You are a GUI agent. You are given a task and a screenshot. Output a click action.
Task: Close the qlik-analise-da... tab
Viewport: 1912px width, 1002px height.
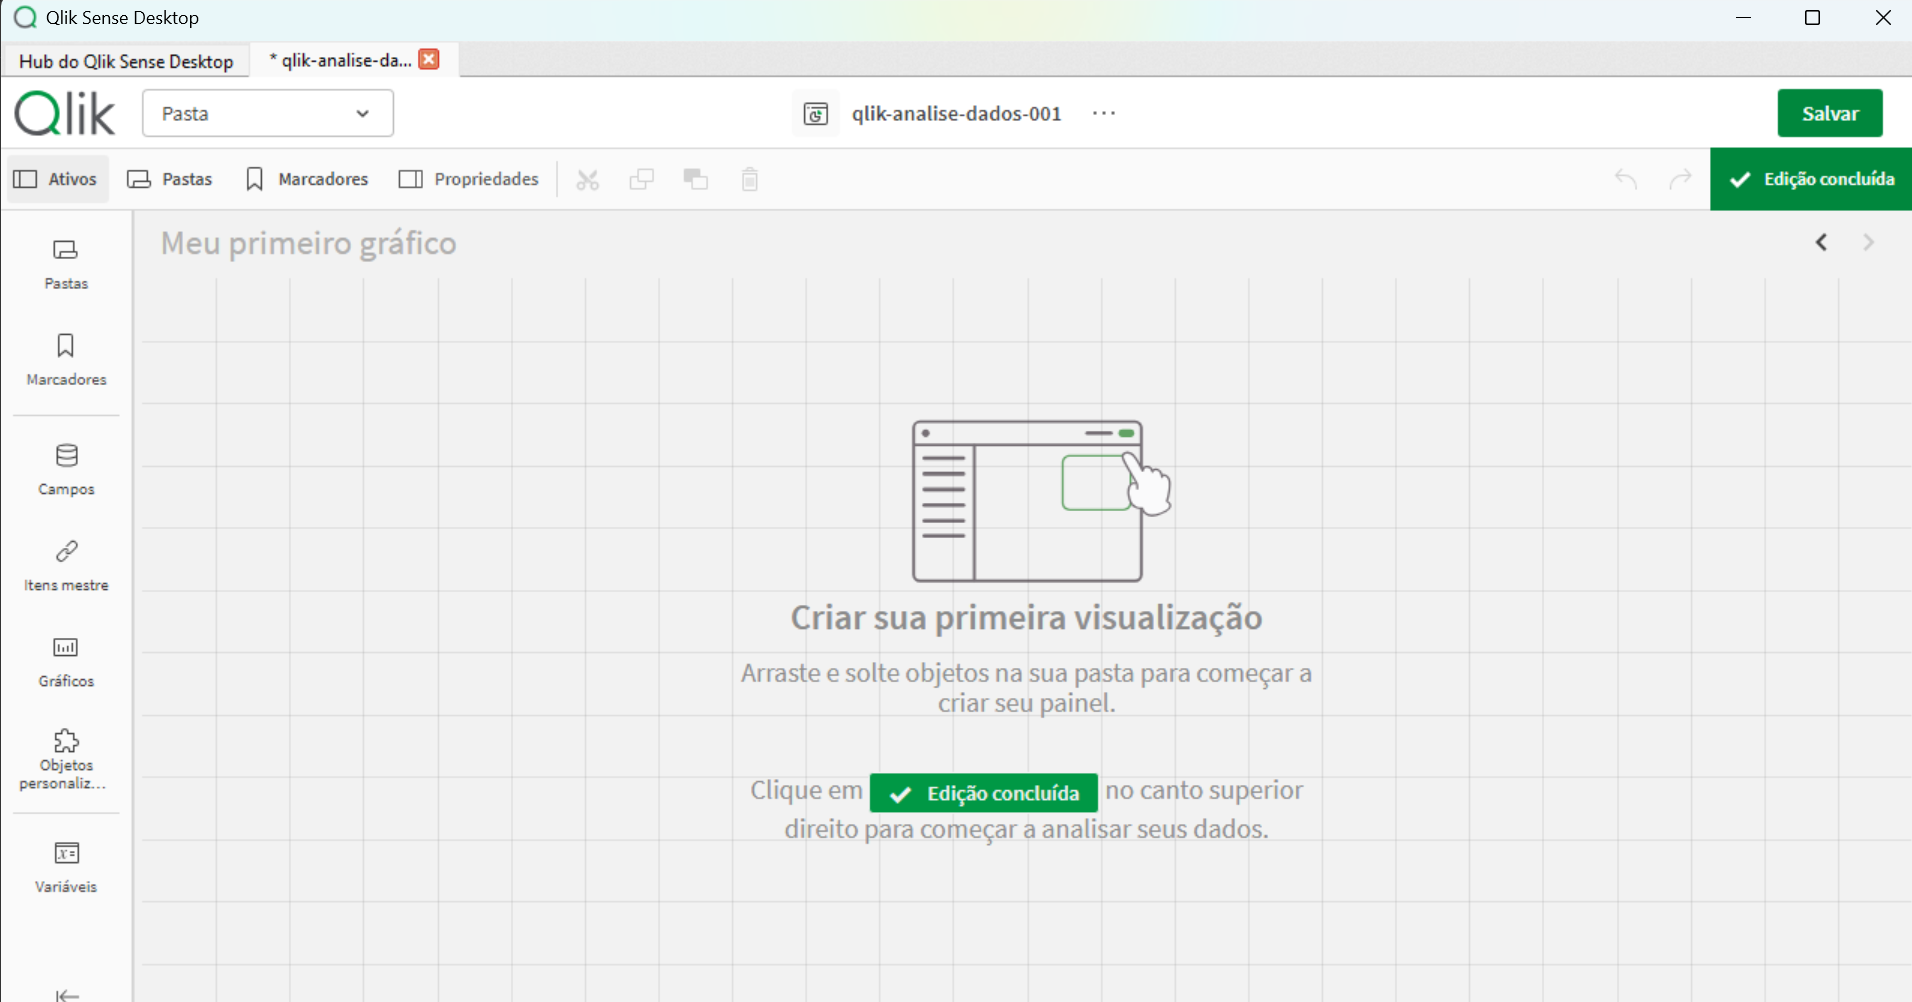[x=429, y=60]
